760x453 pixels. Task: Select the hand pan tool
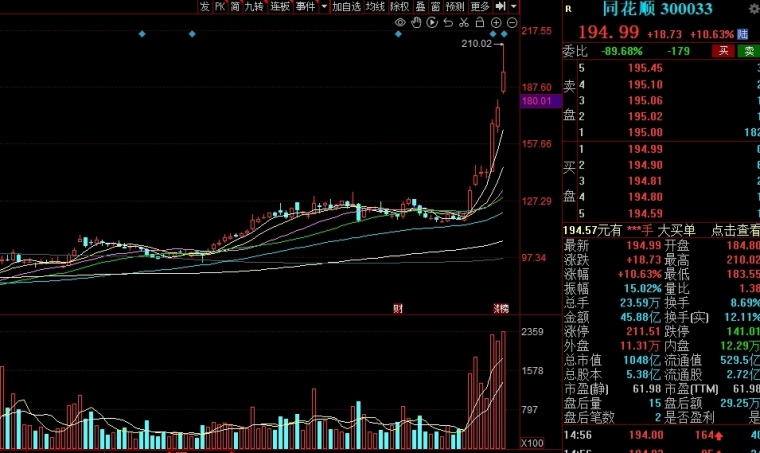point(416,22)
